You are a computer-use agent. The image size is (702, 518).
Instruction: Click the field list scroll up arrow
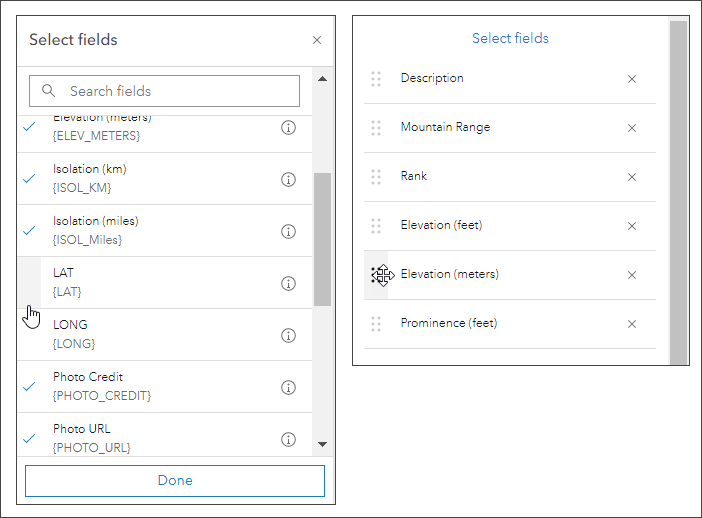pos(322,79)
